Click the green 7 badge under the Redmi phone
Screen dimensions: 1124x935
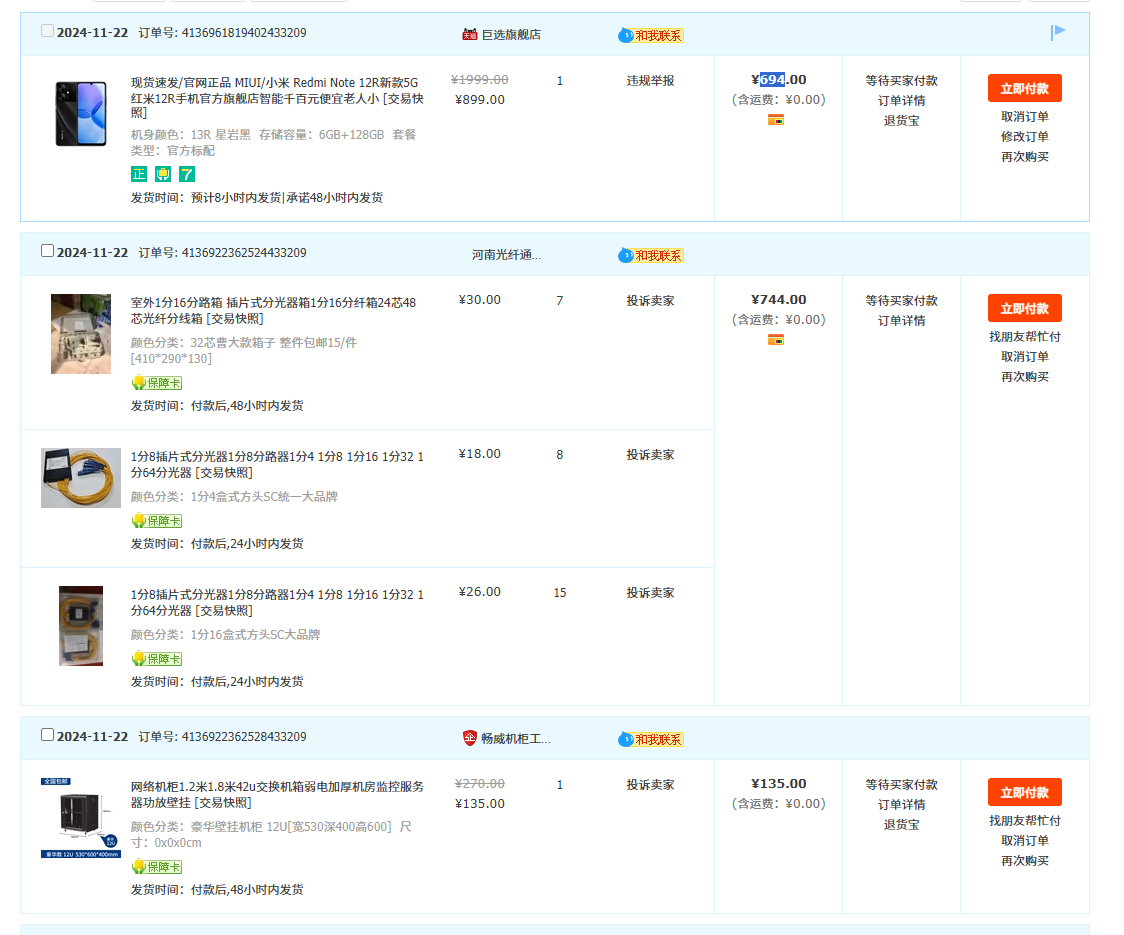[187, 174]
